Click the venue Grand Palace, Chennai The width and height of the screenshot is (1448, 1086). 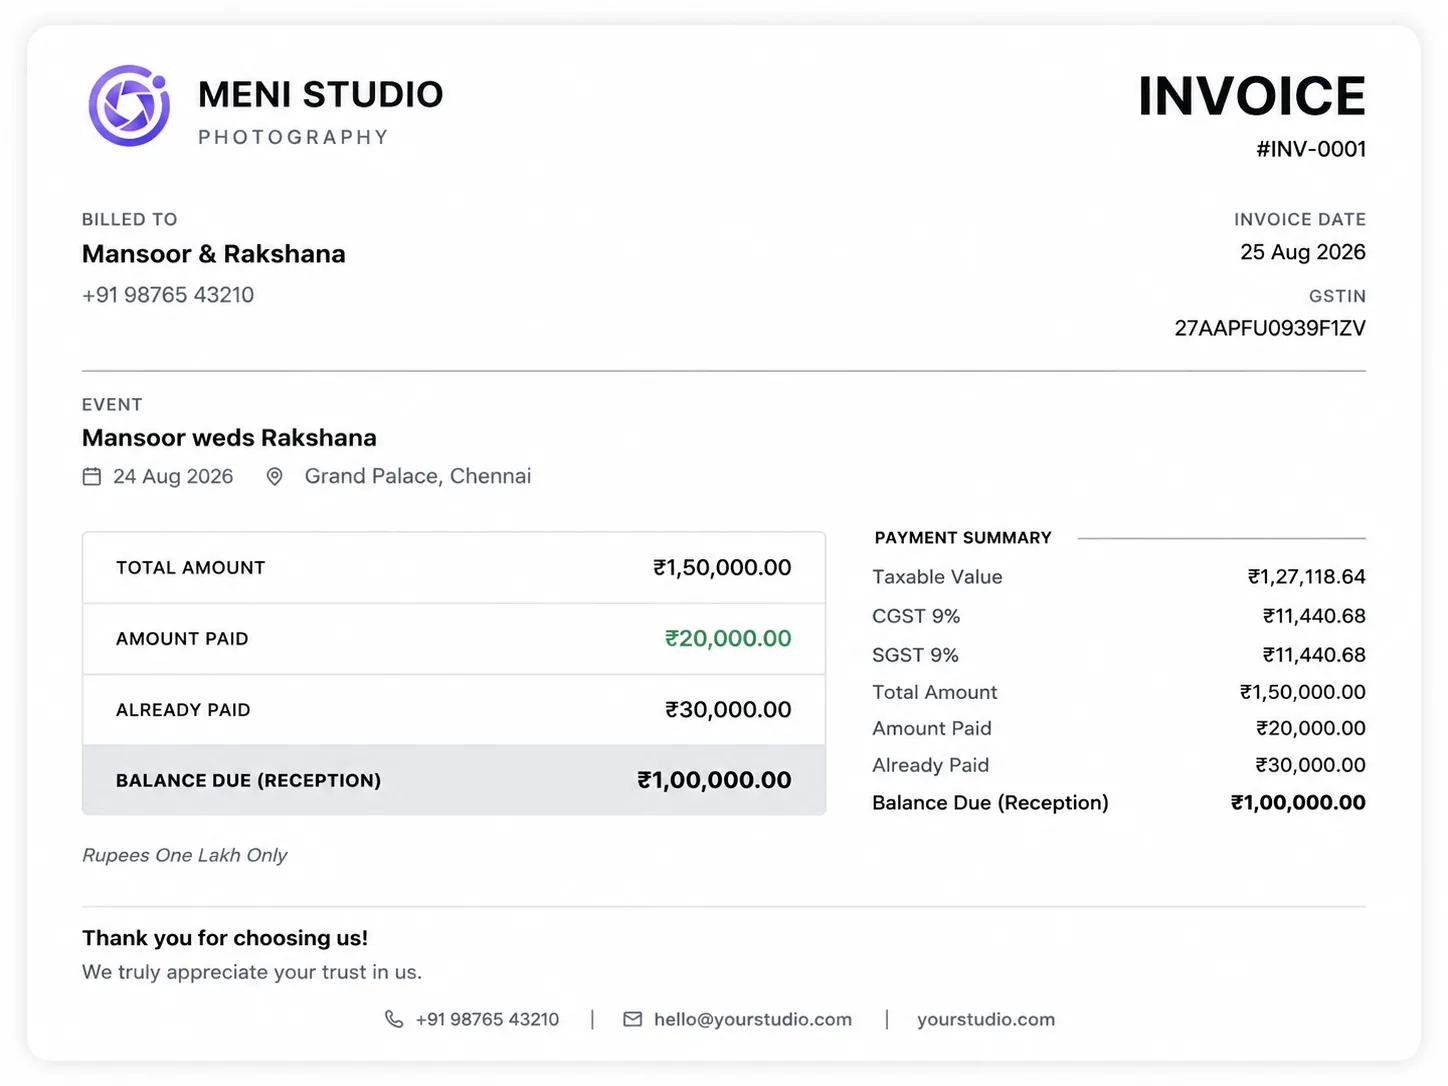[x=418, y=476]
